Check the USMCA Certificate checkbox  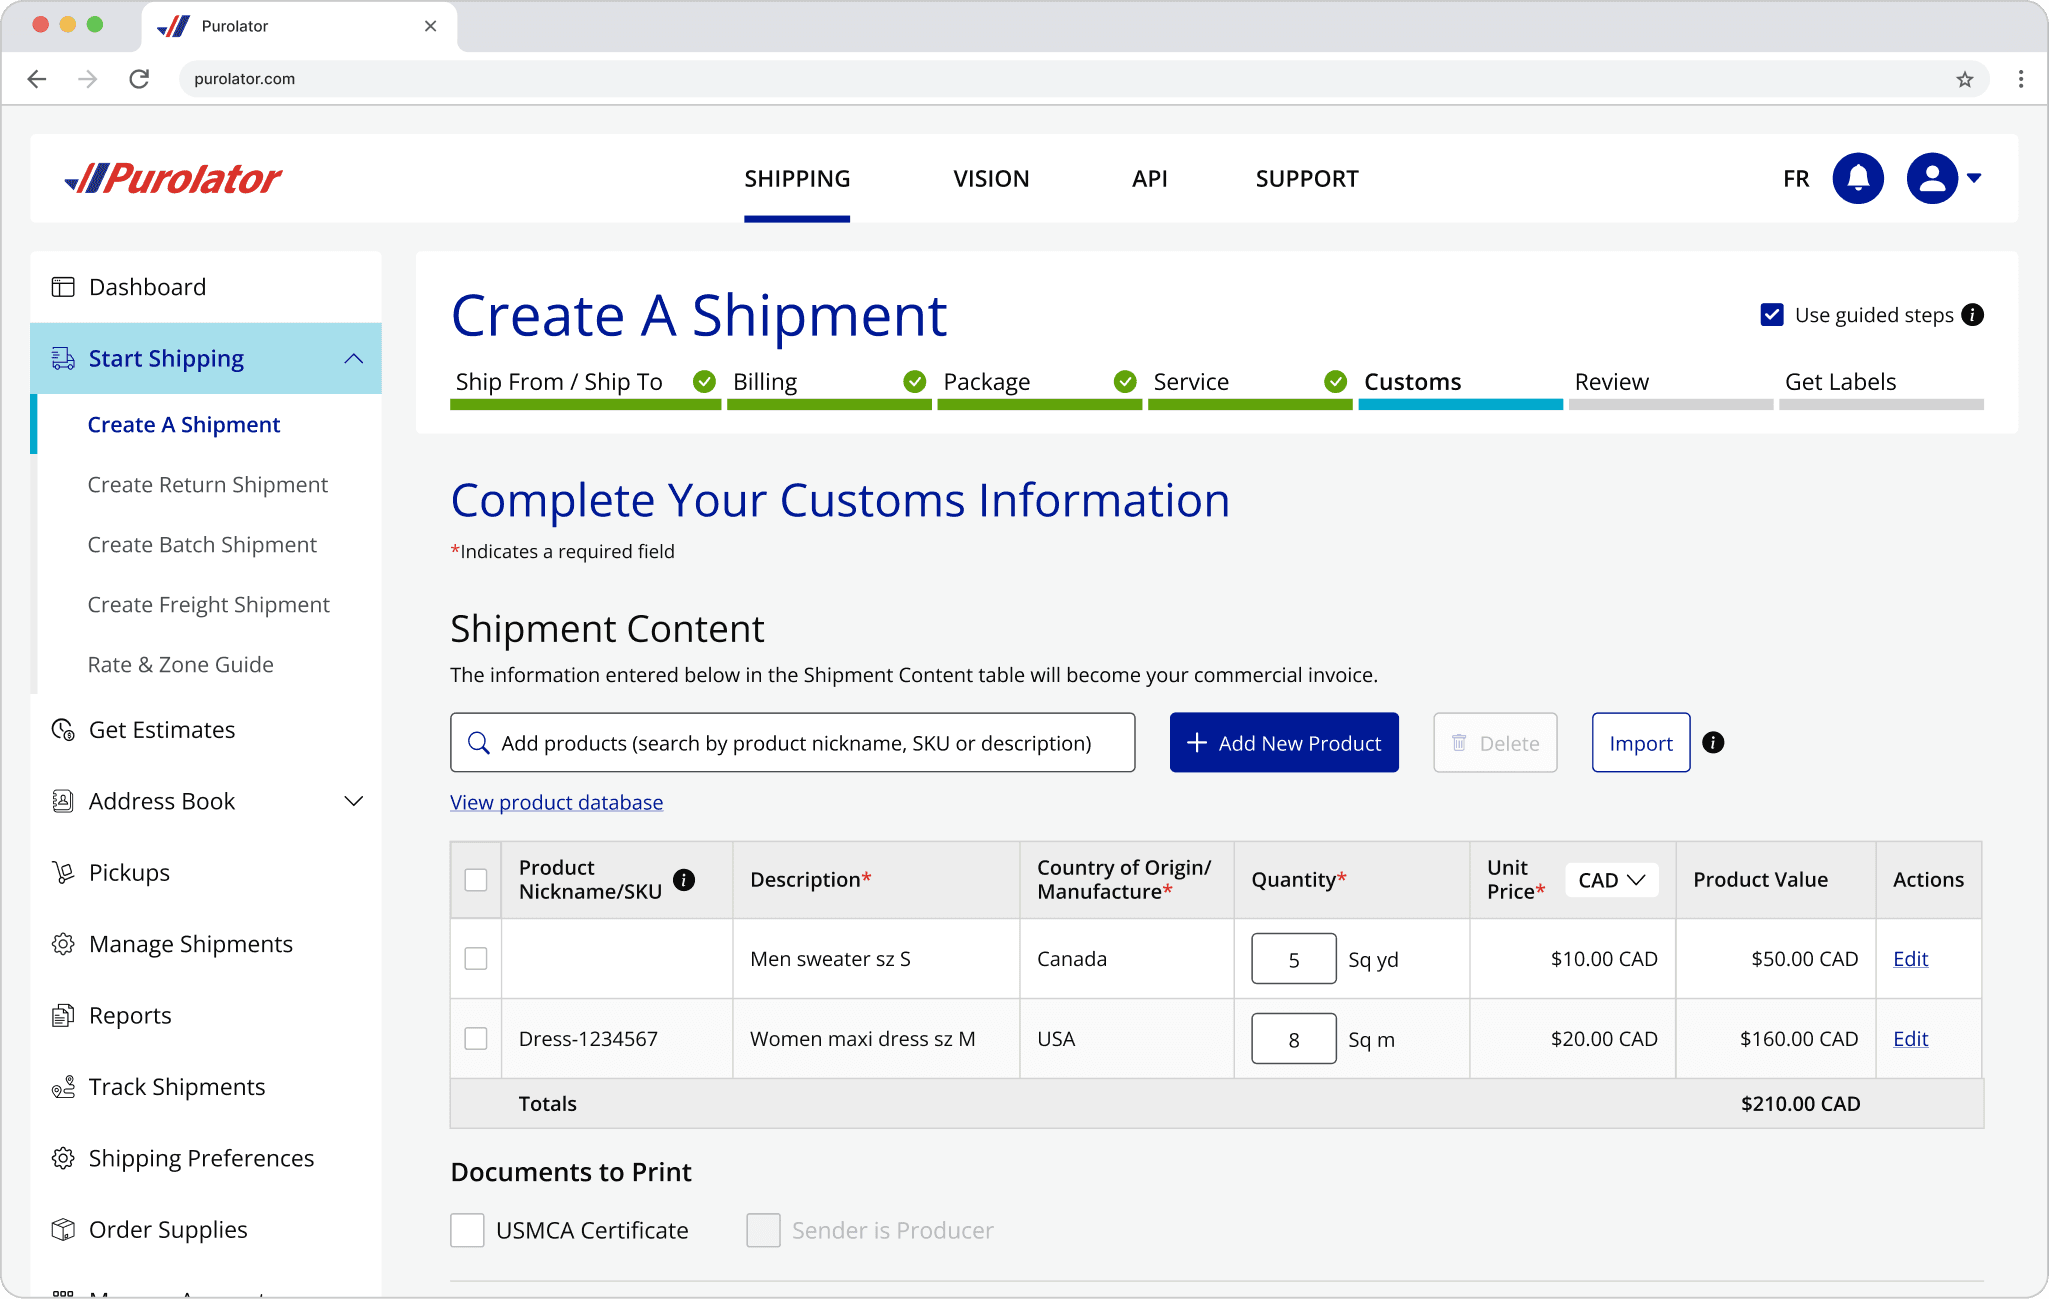point(467,1230)
